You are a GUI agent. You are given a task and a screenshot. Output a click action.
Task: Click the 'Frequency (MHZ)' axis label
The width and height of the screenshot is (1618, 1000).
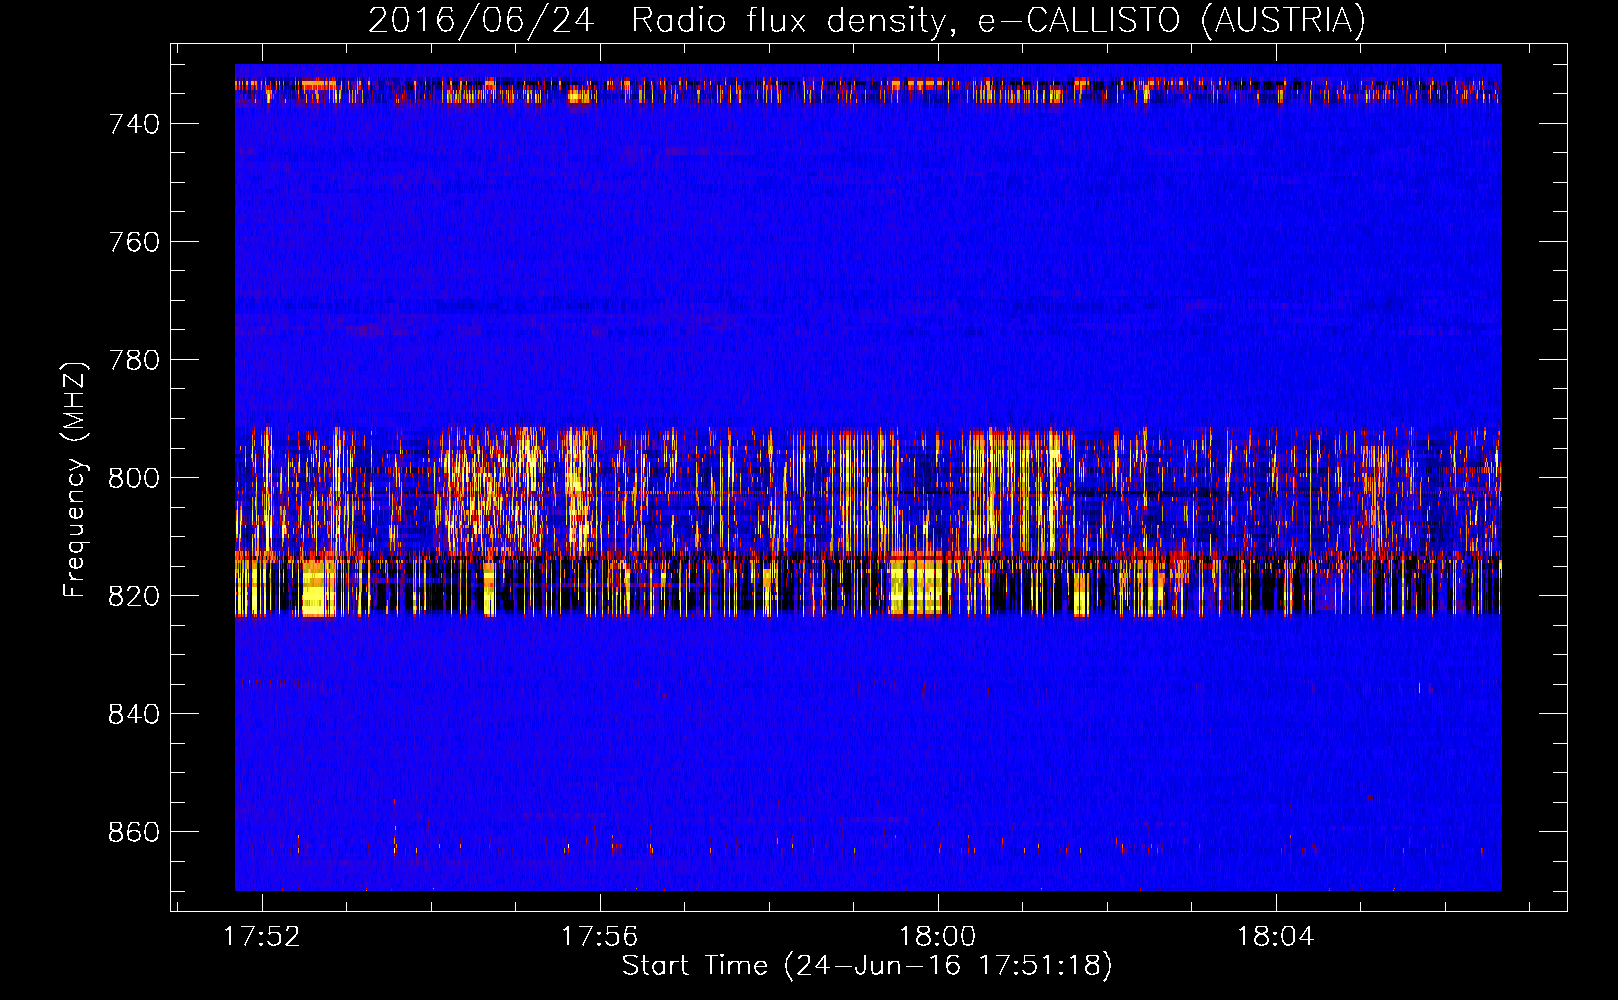(x=74, y=479)
